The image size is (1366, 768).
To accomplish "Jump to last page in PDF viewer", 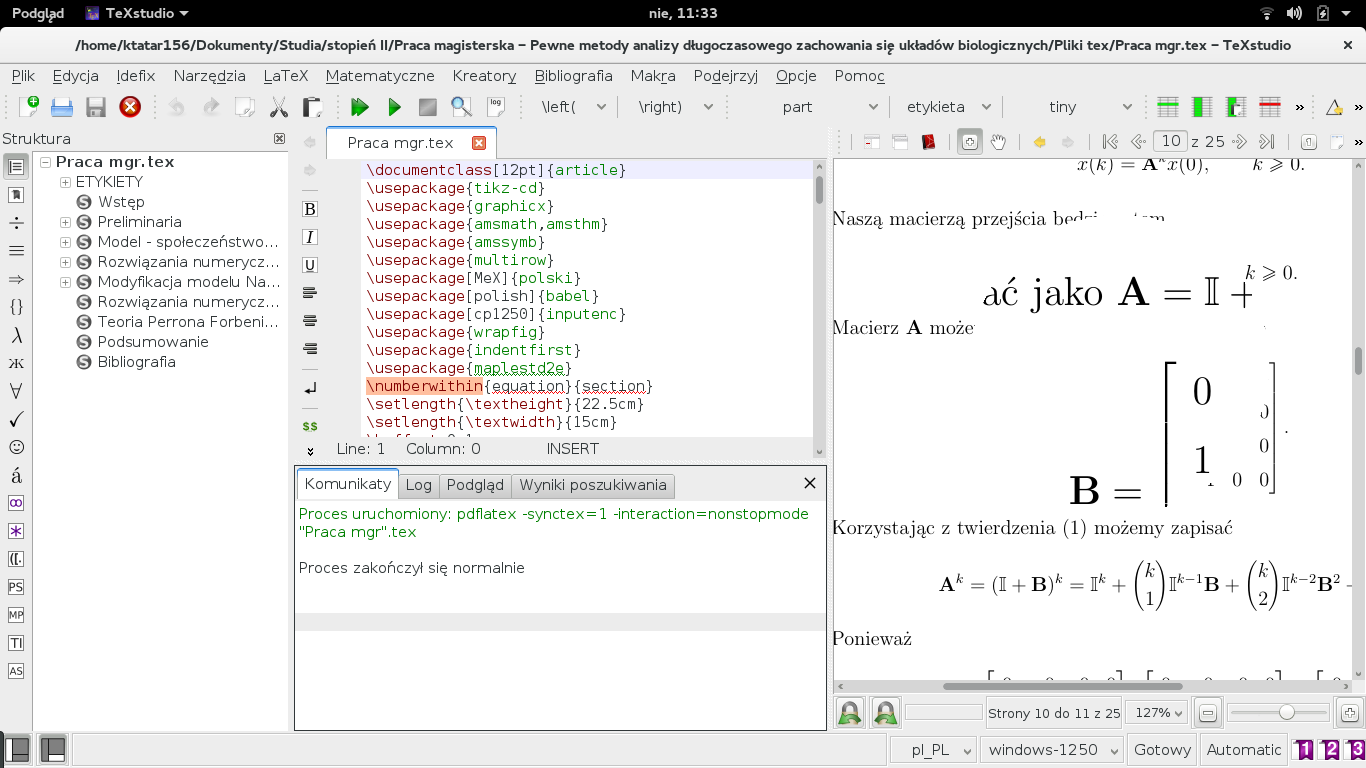I will point(1266,142).
